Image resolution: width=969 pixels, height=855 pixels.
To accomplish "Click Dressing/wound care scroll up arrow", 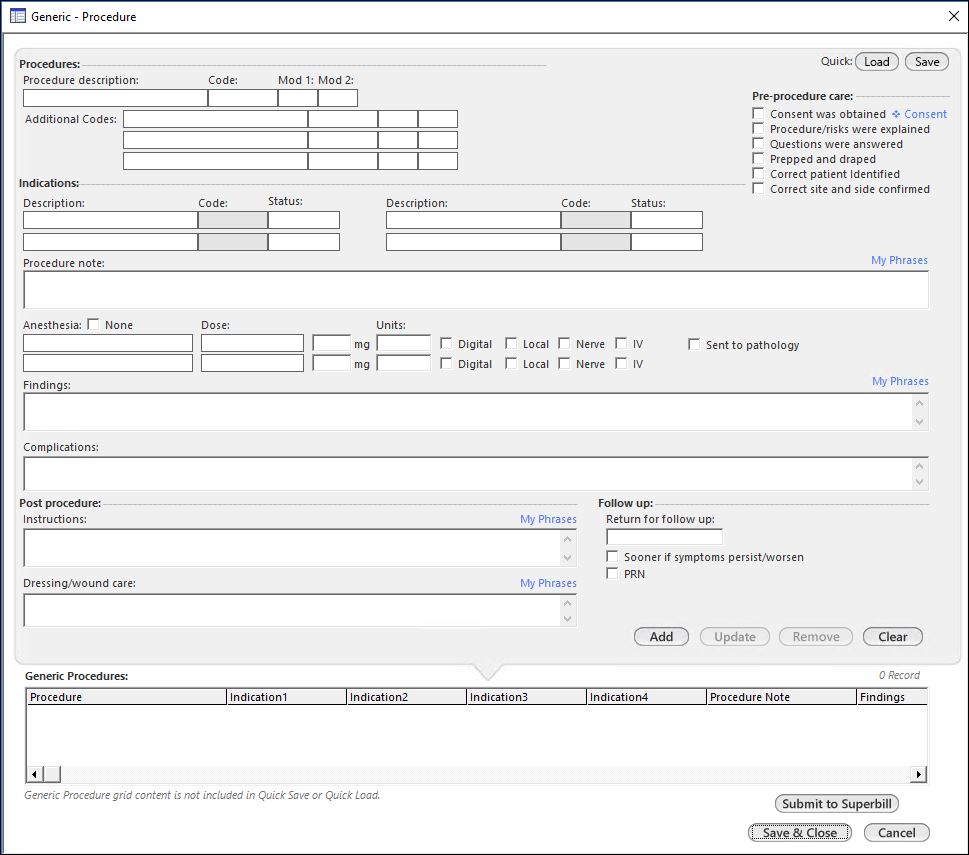I will point(567,602).
